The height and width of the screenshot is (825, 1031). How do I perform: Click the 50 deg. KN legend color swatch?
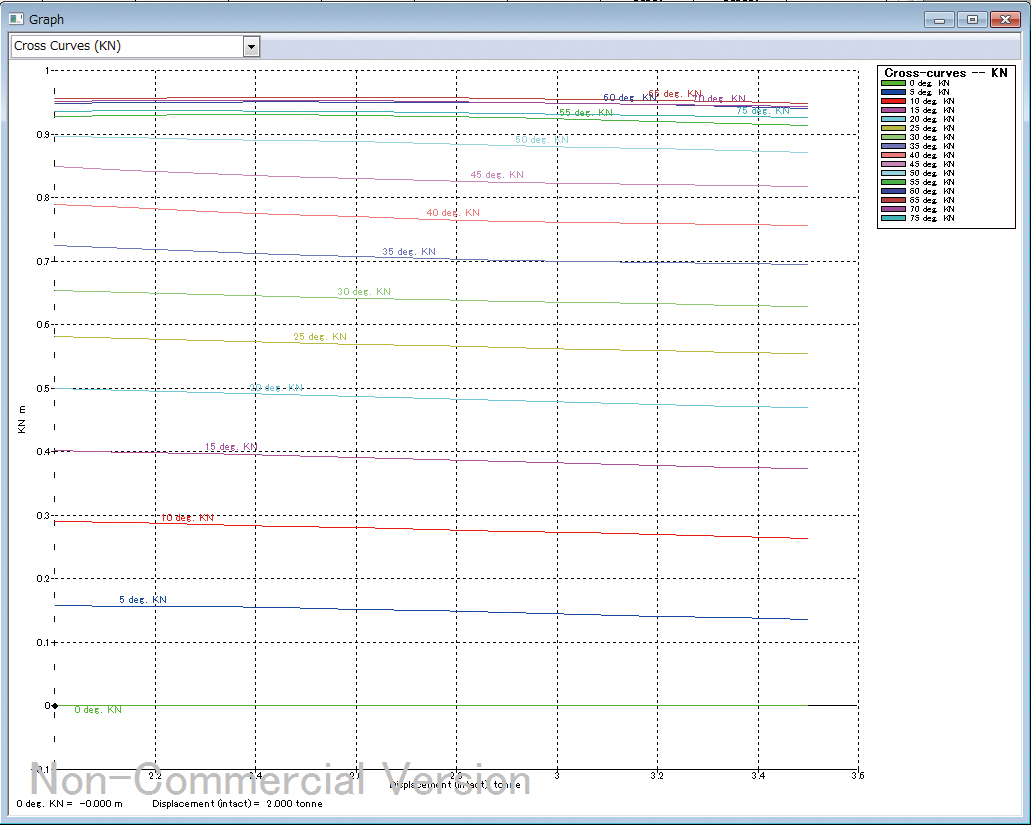(893, 174)
